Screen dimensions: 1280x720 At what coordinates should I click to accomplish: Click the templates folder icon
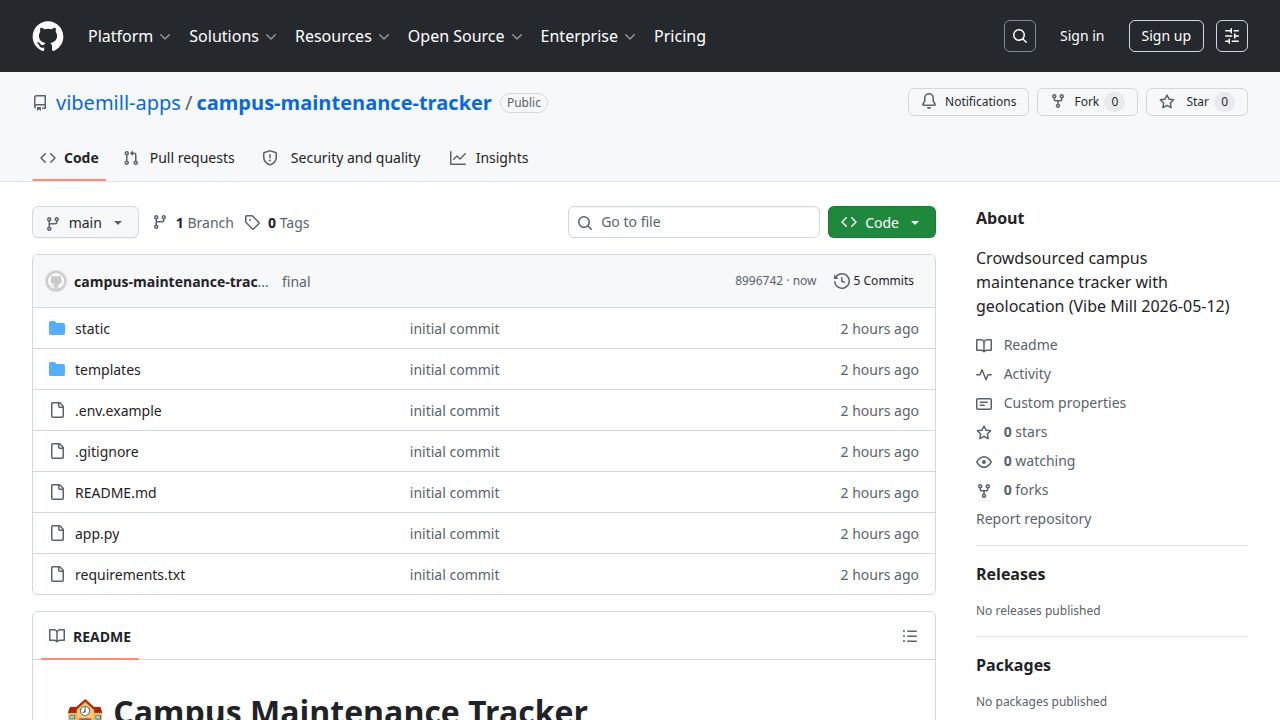[x=57, y=370]
